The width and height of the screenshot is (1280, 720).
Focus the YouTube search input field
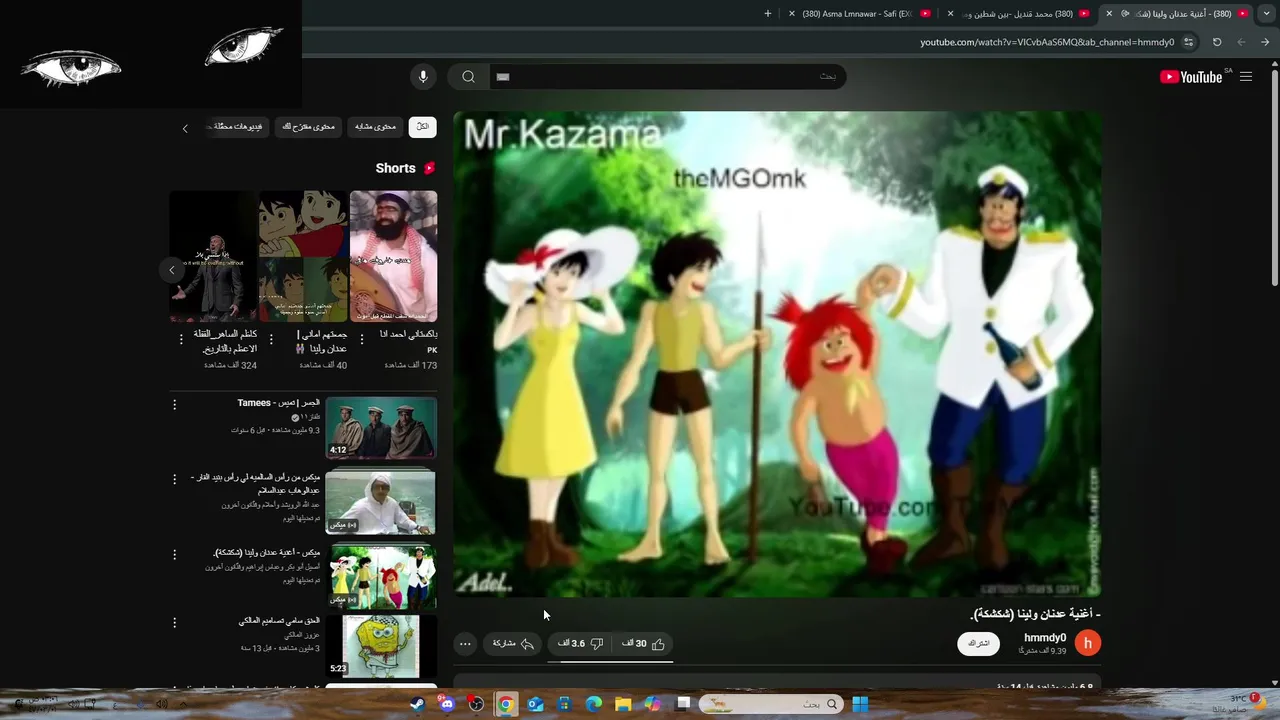pyautogui.click(x=667, y=77)
